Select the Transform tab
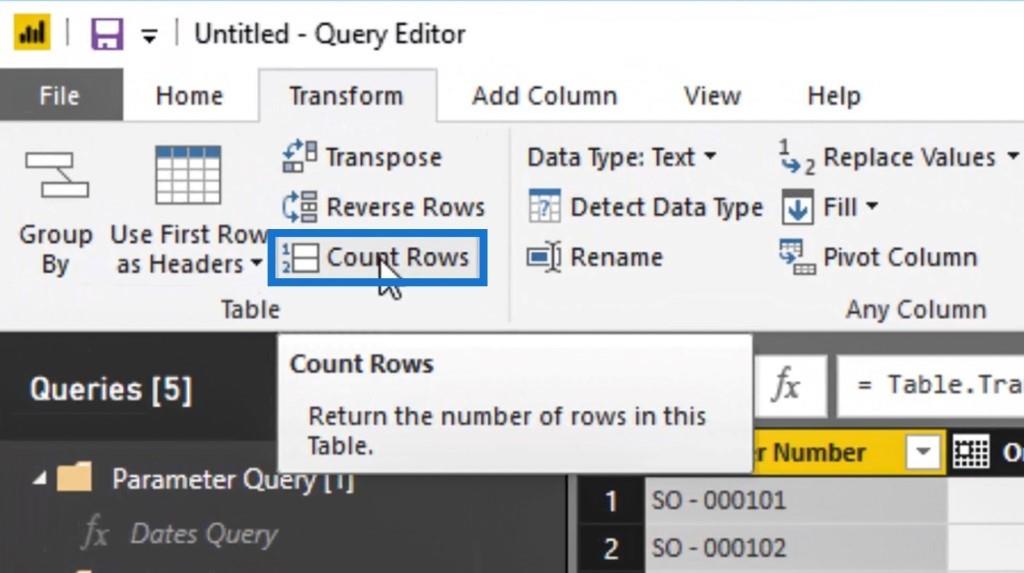 [347, 95]
